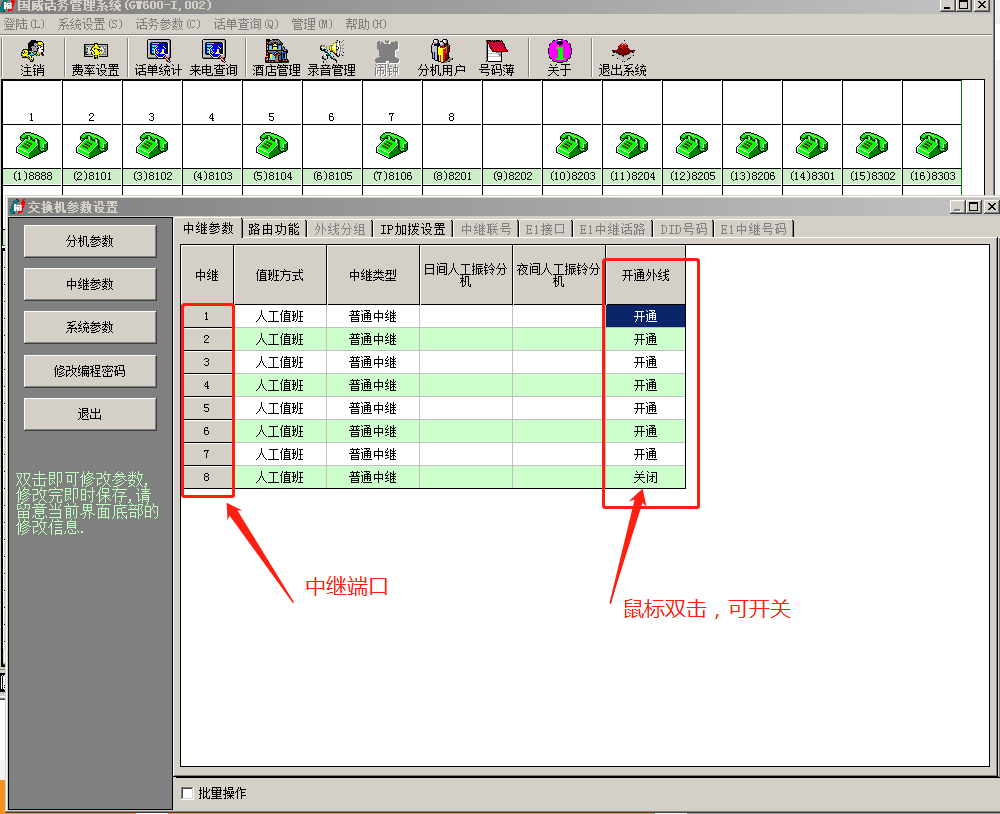
Task: Click 普通中继 cell in trunk row 7
Action: (x=373, y=454)
